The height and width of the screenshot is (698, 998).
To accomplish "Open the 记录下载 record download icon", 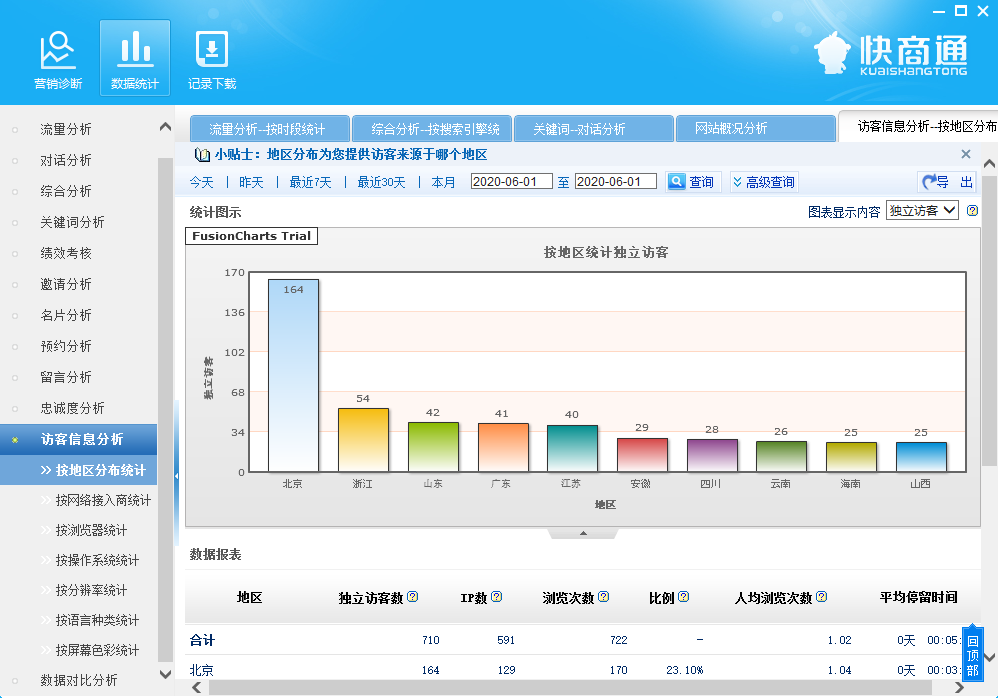I will (212, 60).
